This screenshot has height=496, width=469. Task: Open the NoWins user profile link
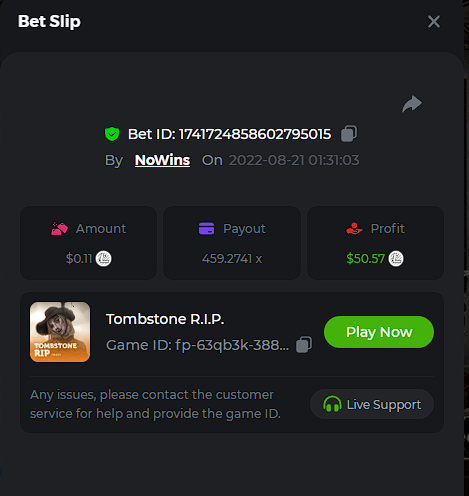point(162,160)
